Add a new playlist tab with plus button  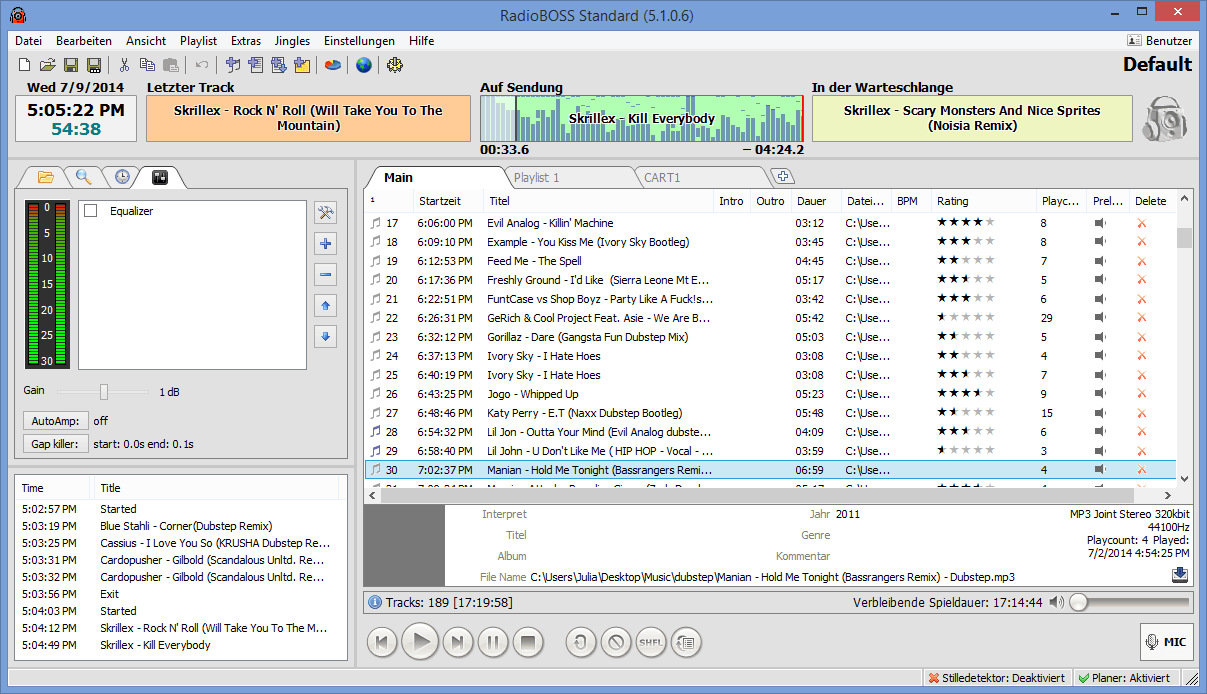coord(784,175)
